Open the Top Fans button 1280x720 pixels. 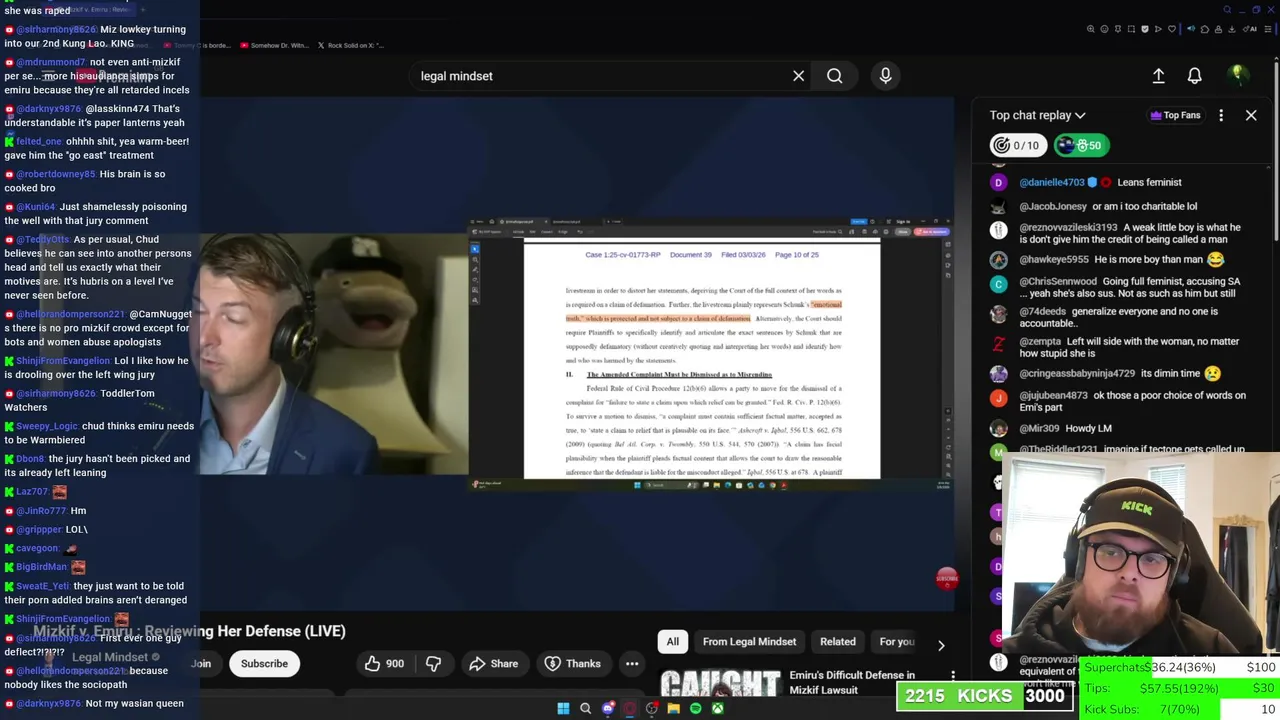pos(1175,115)
